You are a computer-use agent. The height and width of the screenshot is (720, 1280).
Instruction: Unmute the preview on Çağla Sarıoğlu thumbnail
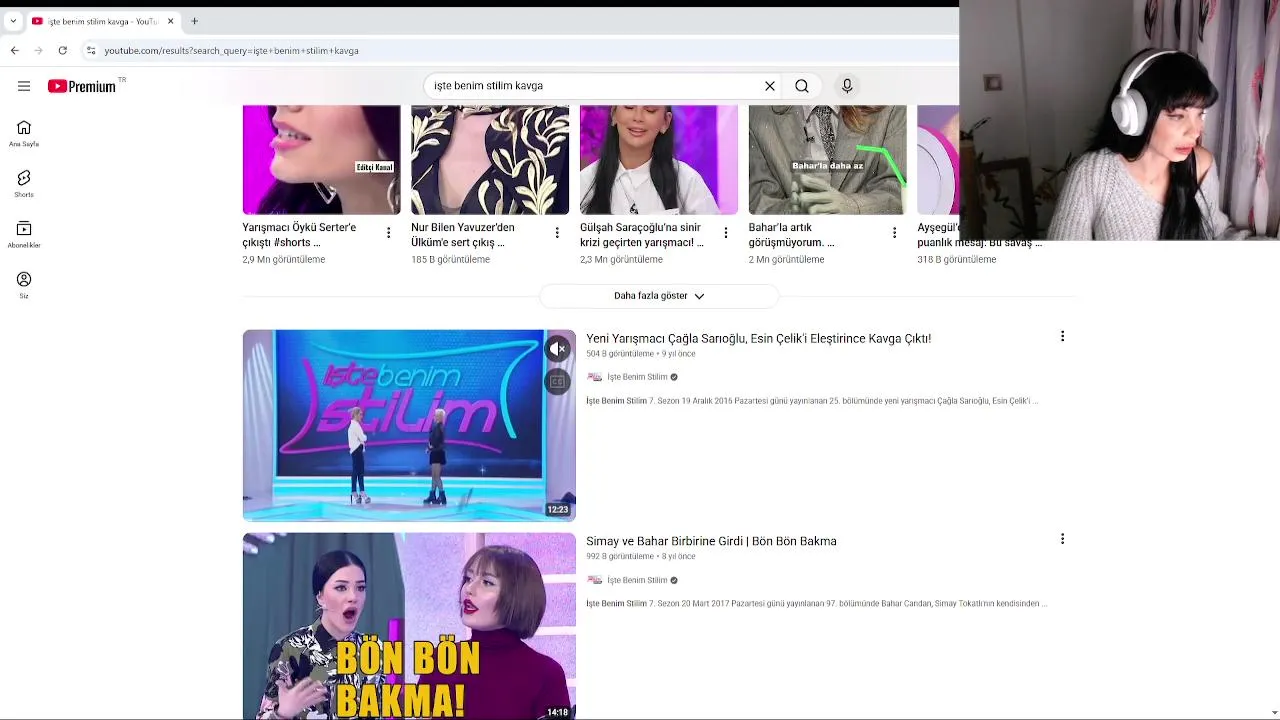click(558, 349)
